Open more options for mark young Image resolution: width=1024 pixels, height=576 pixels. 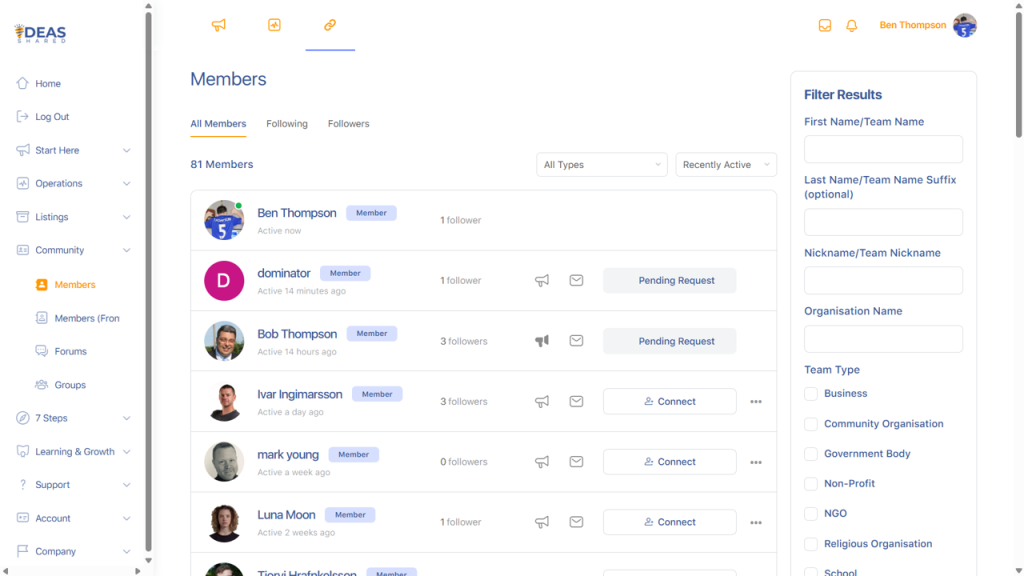pyautogui.click(x=756, y=462)
